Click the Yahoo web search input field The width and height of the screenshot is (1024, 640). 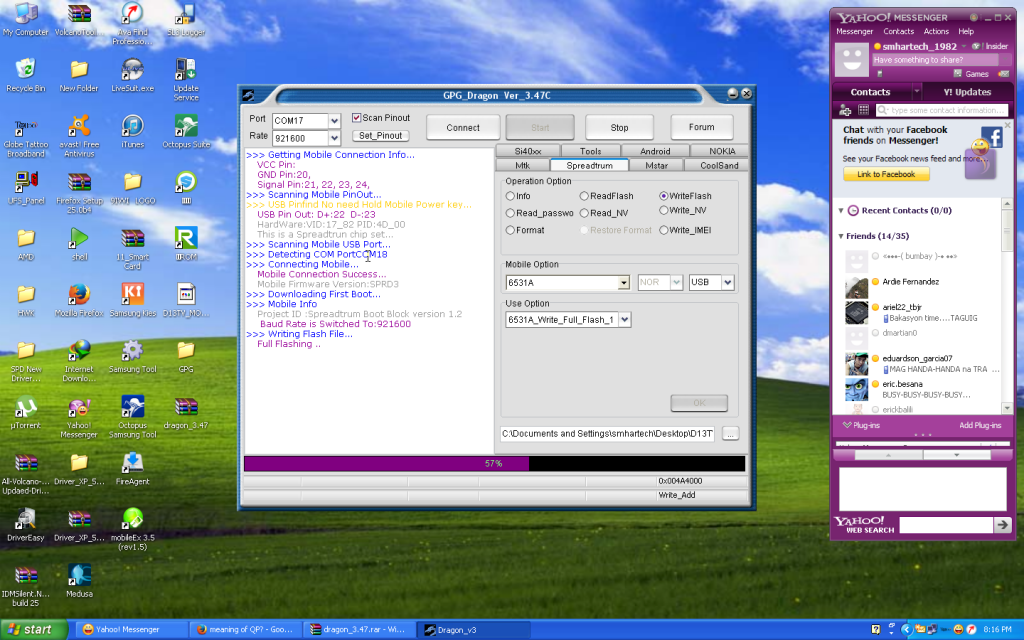coord(944,525)
